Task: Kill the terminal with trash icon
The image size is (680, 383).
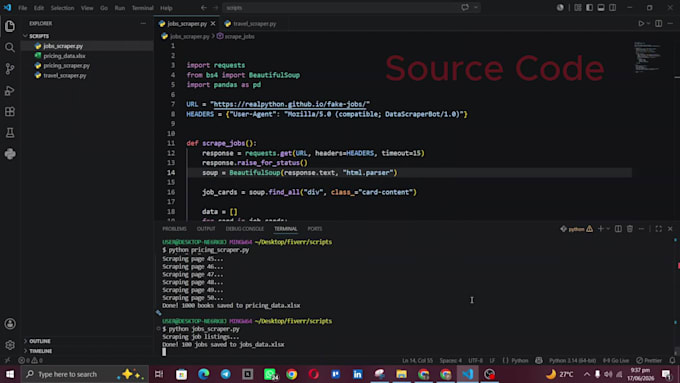Action: tap(630, 229)
